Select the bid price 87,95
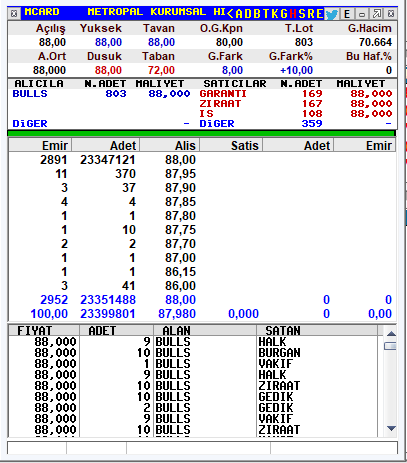 coord(180,174)
